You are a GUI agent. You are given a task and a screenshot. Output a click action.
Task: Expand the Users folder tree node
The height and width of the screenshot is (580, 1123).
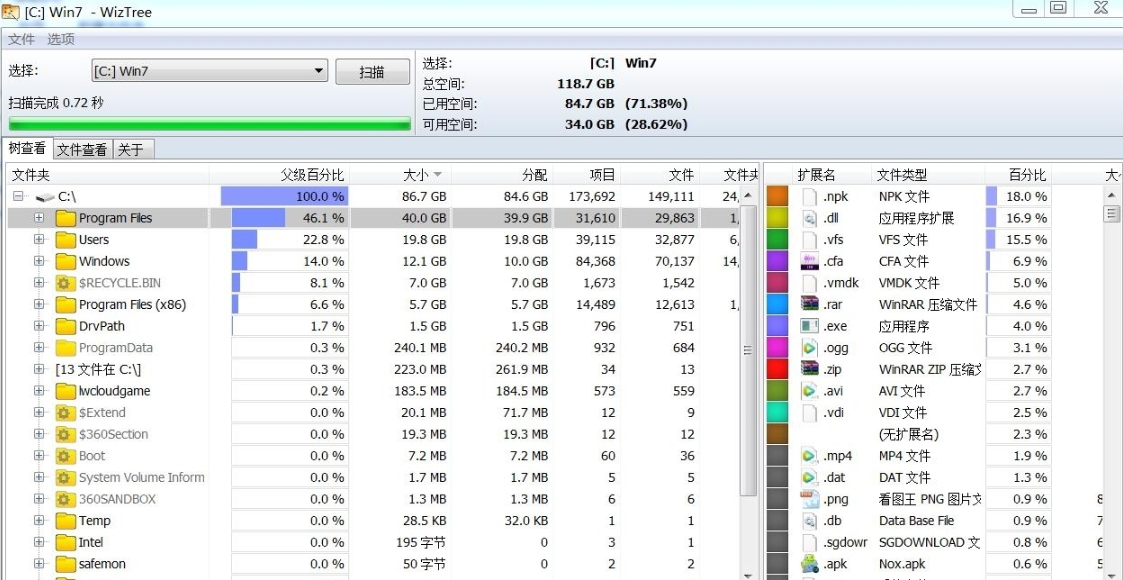point(39,240)
